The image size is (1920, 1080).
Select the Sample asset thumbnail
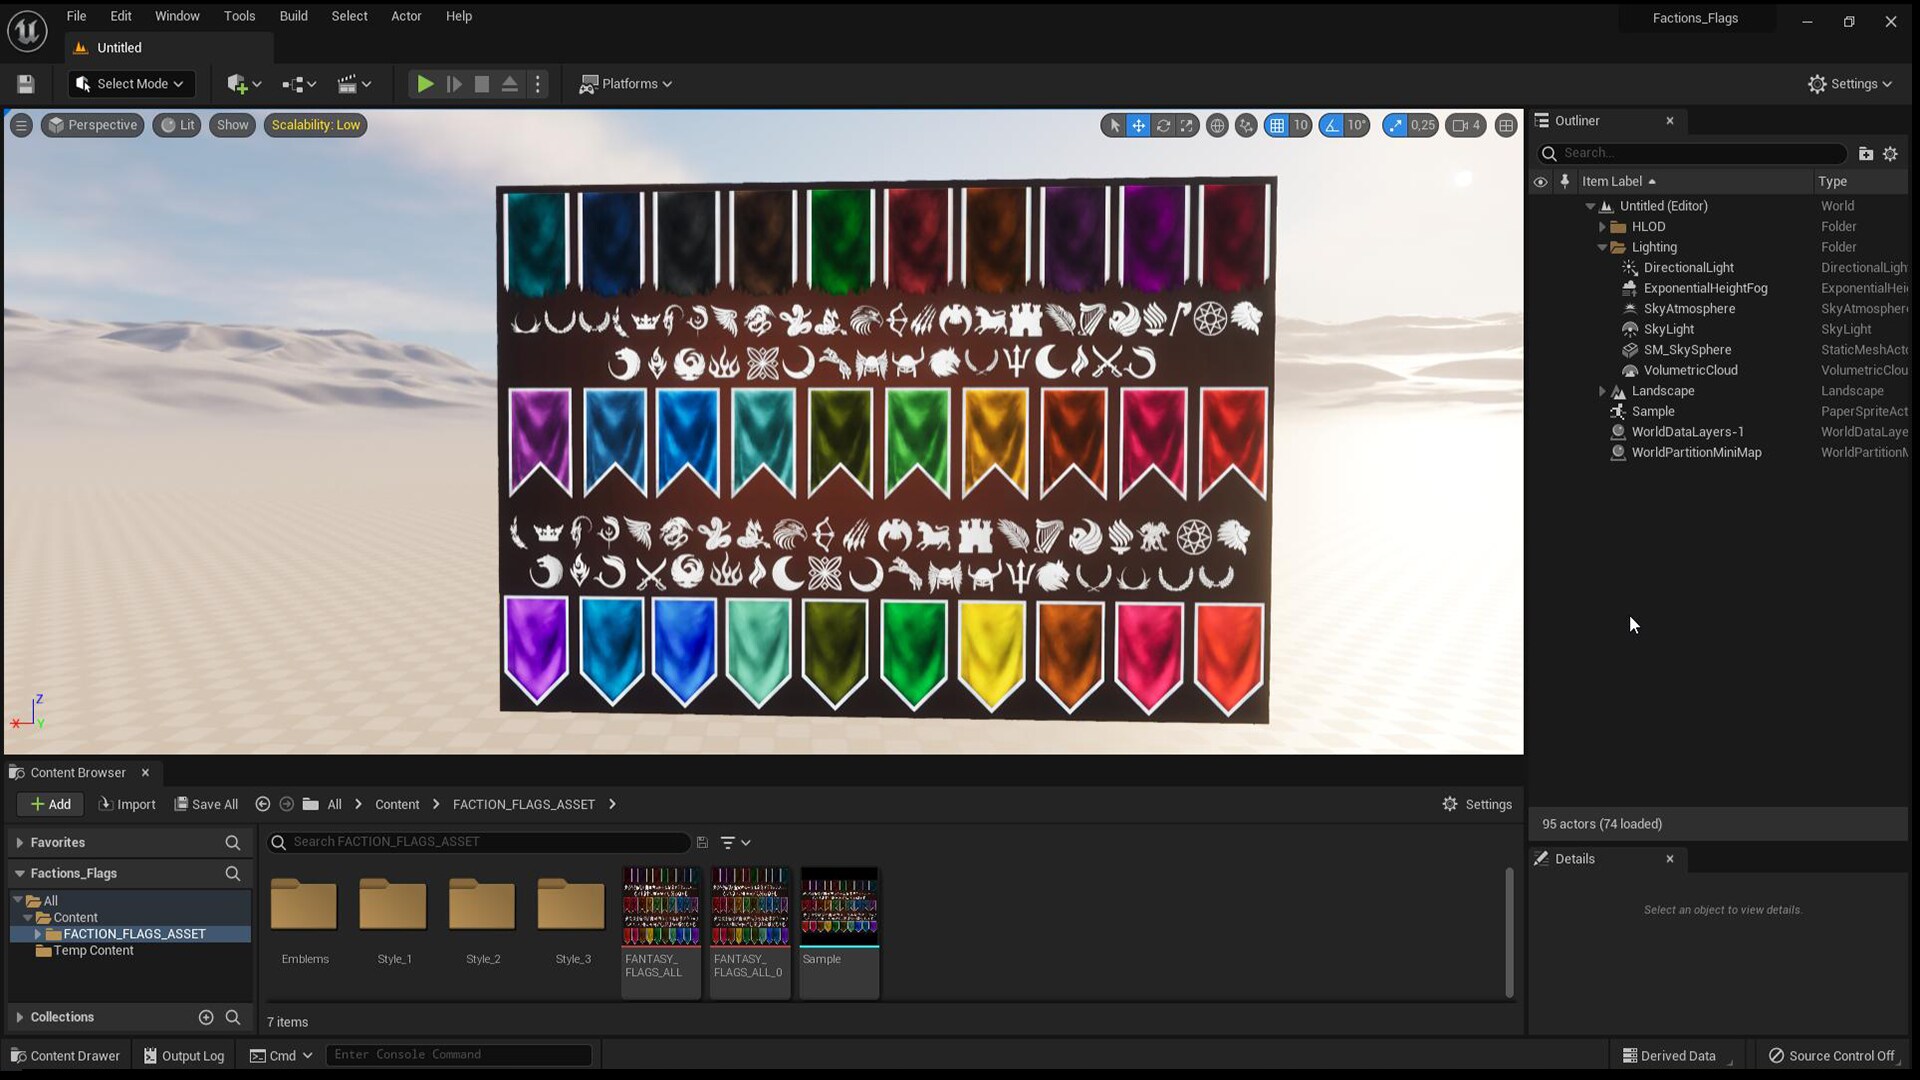coord(839,907)
